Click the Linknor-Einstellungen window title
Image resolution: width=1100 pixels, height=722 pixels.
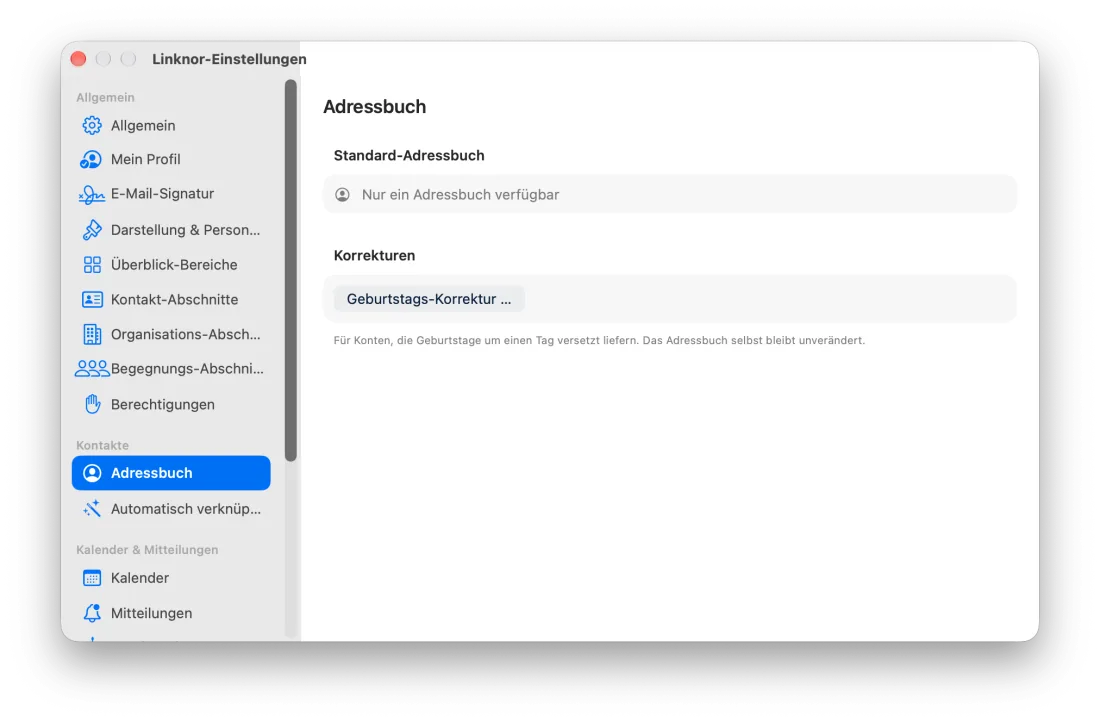229,59
